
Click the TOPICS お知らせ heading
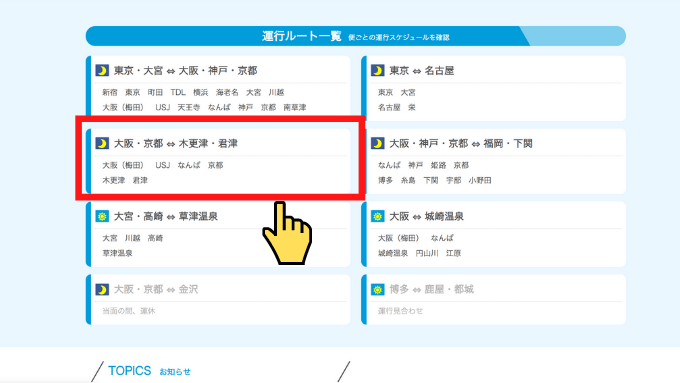149,371
